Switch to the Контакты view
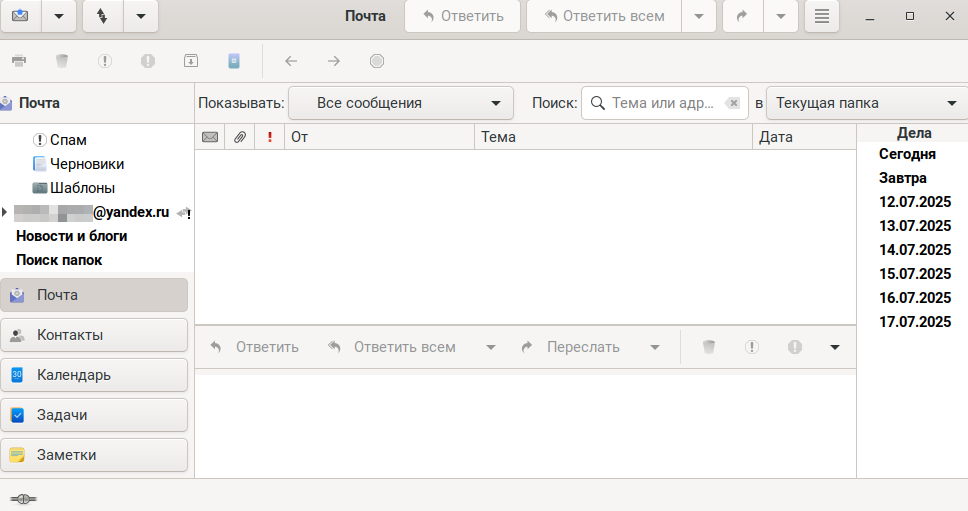This screenshot has height=511, width=968. click(x=94, y=335)
